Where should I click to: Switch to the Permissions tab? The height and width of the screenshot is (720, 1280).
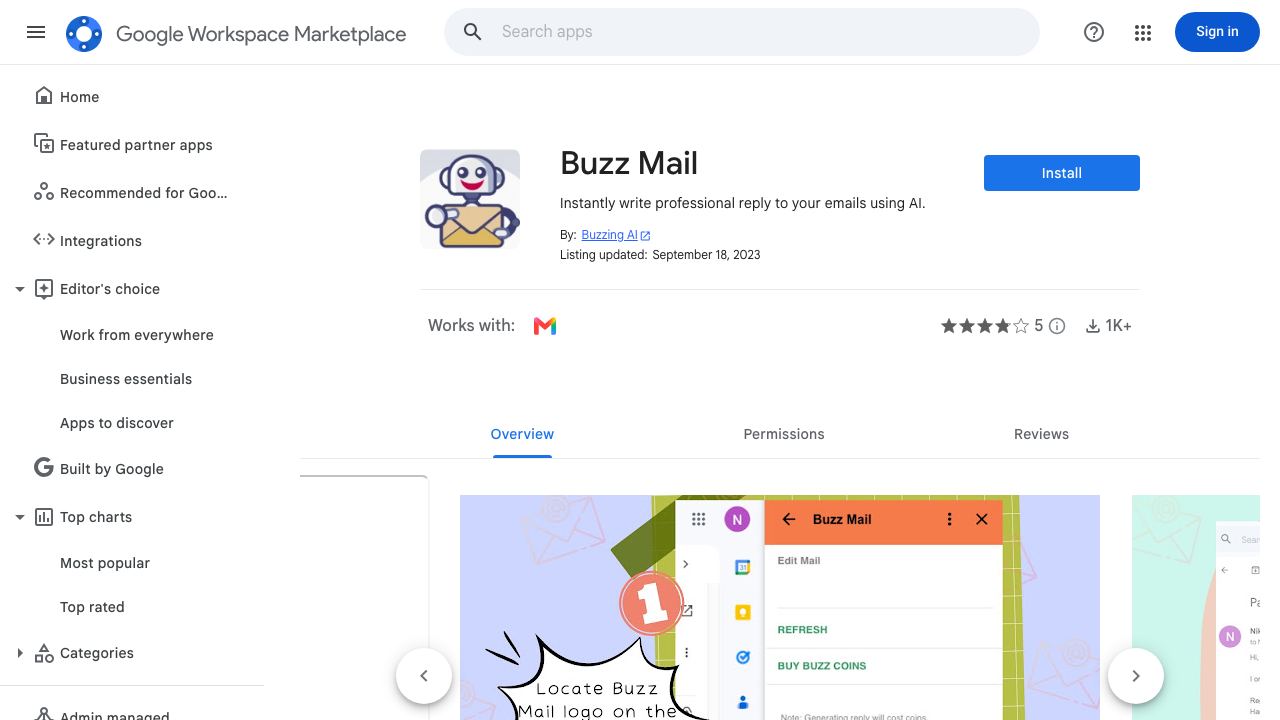pos(784,434)
